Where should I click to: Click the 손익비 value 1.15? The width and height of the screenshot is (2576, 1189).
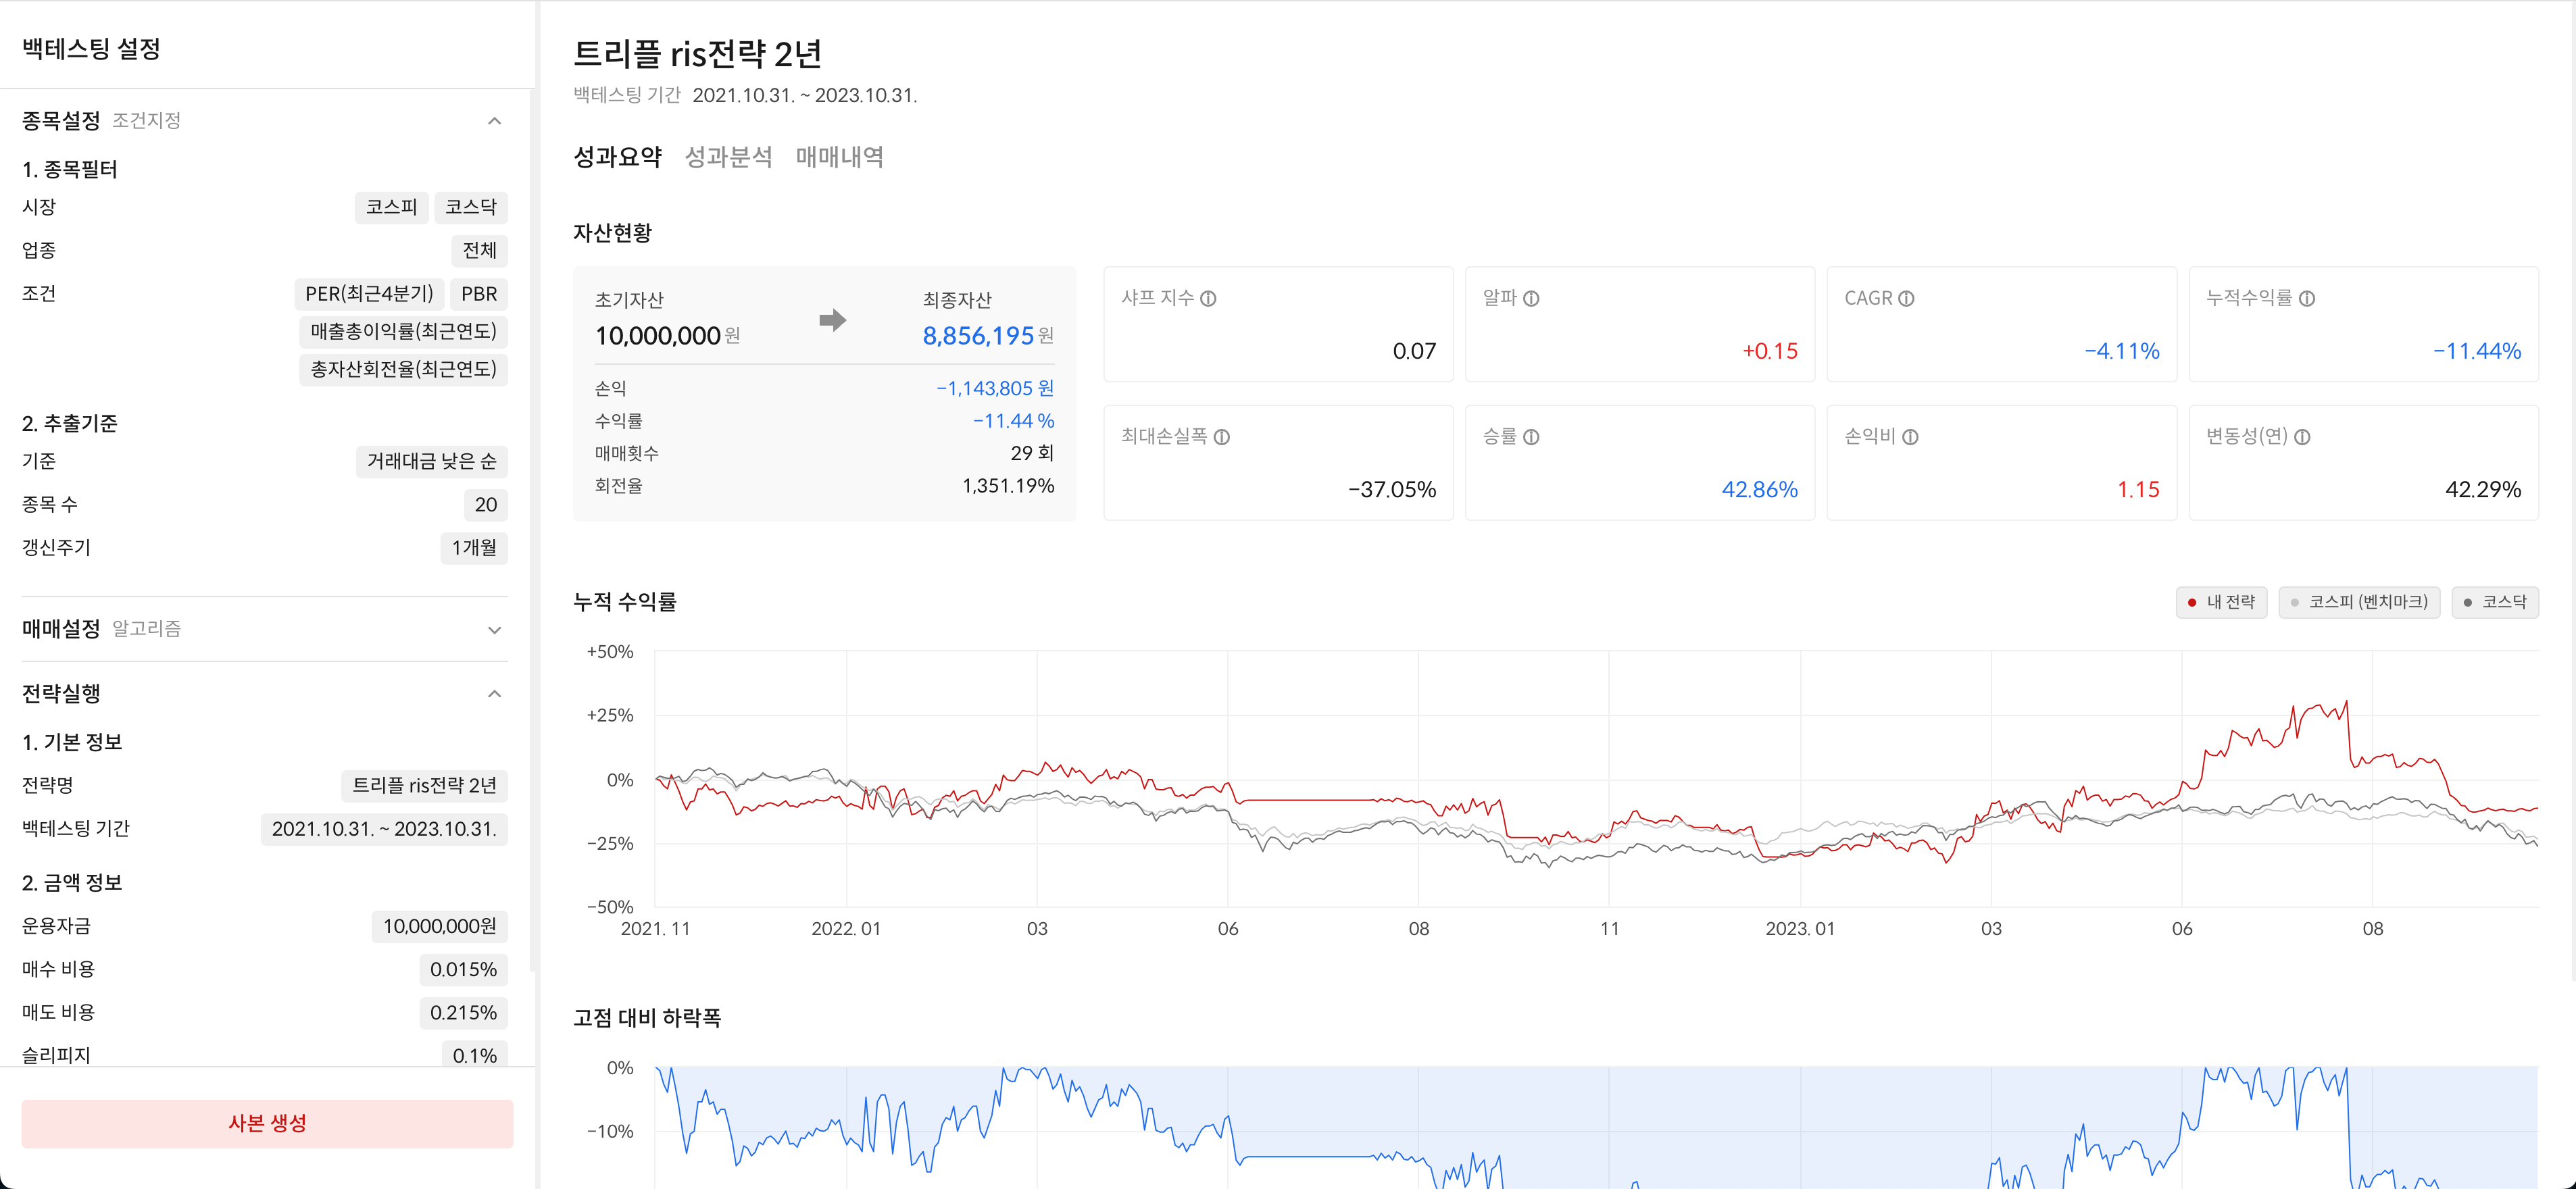[2138, 490]
